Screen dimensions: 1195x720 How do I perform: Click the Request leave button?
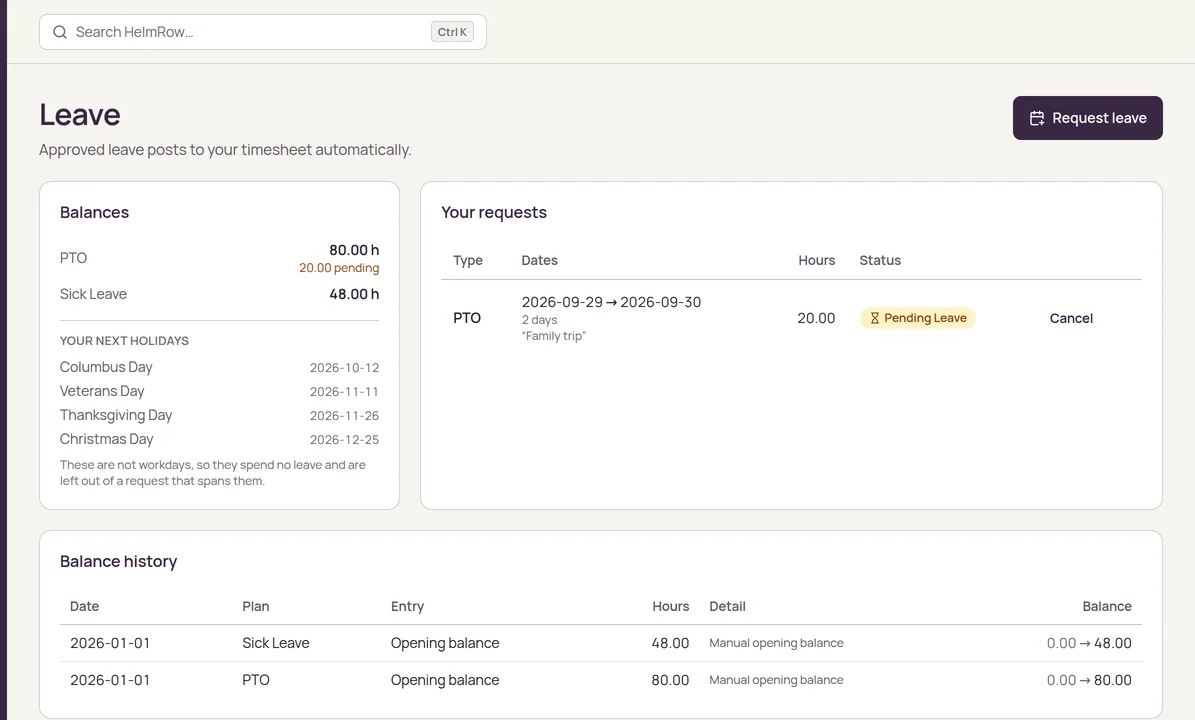pos(1088,118)
